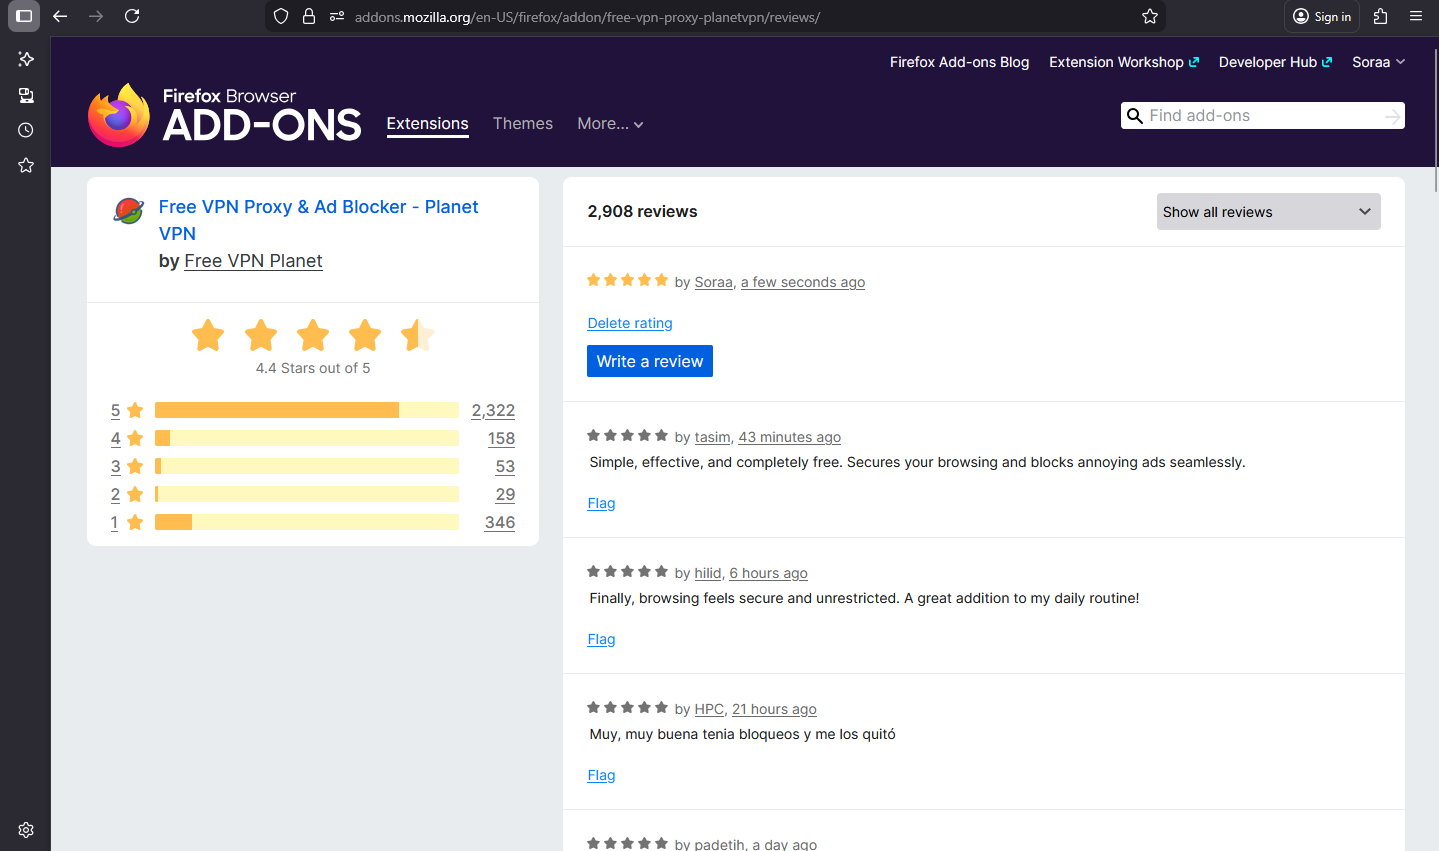The width and height of the screenshot is (1439, 851).
Task: Open external link icon beside Extension Workshop
Action: [x=1194, y=62]
